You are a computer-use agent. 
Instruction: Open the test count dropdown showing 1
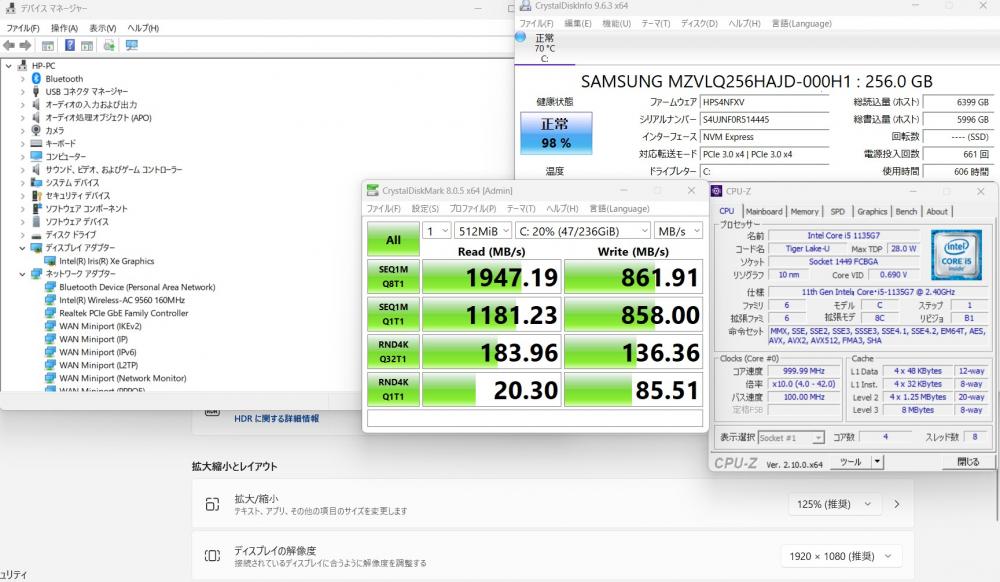pos(438,231)
